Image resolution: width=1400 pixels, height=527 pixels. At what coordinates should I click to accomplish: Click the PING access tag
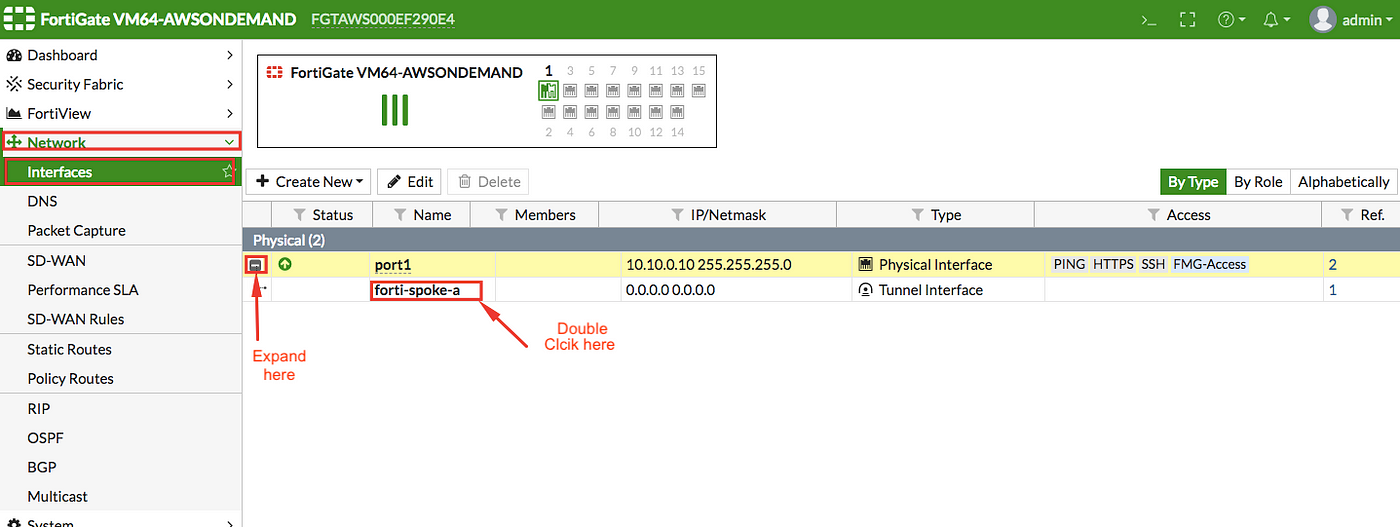coord(1069,265)
